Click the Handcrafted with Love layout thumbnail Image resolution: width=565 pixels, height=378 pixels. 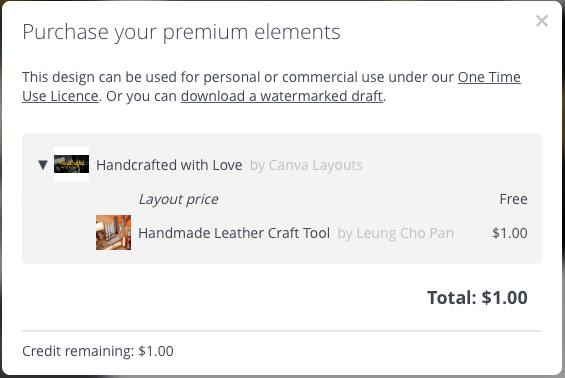(x=71, y=164)
